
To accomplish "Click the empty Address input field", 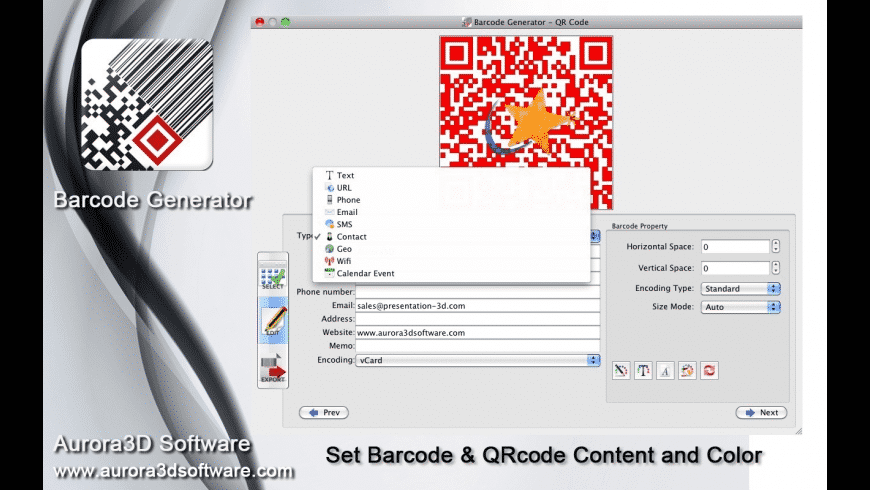I will pos(478,319).
